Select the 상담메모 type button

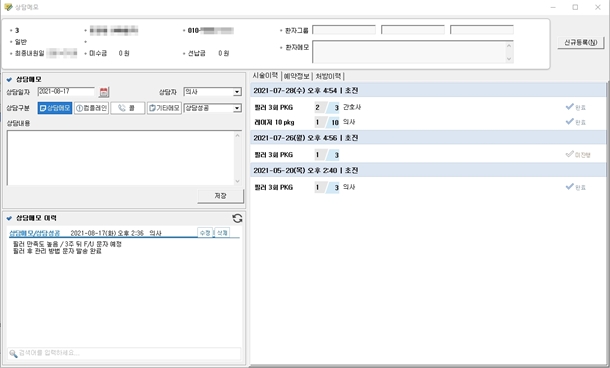tap(55, 108)
